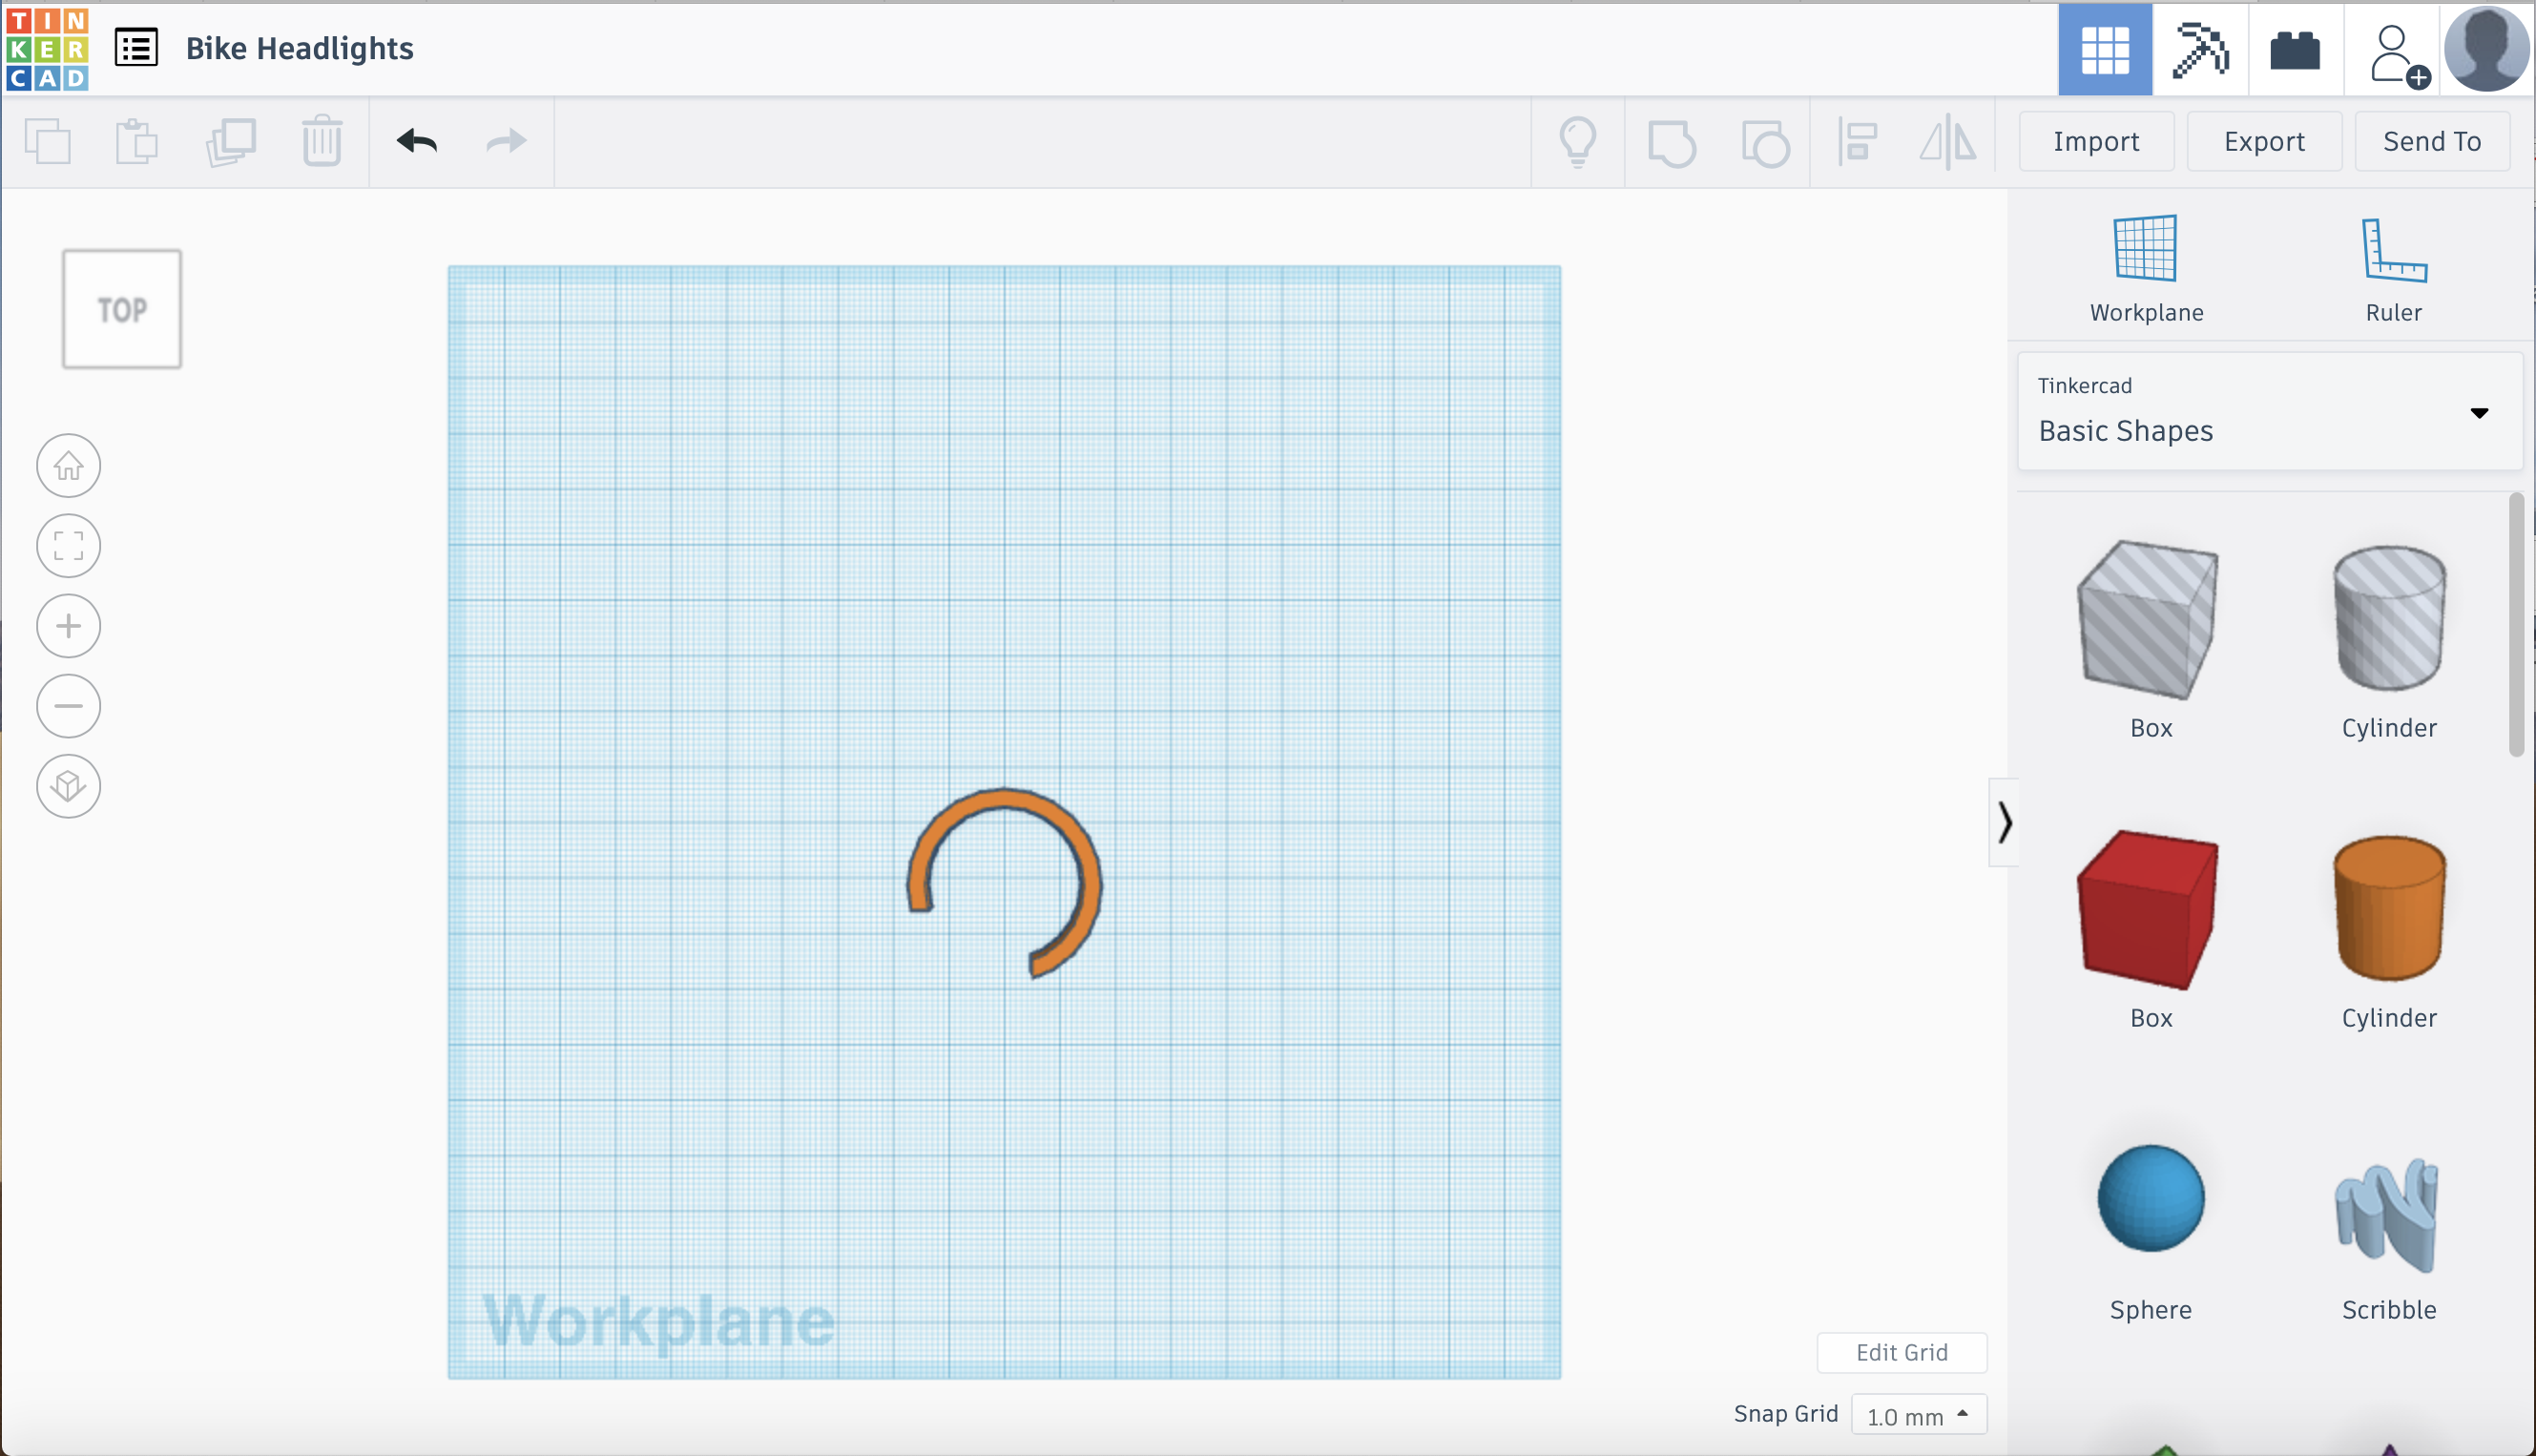Click the light bulb visibility icon
2536x1456 pixels.
[x=1578, y=143]
